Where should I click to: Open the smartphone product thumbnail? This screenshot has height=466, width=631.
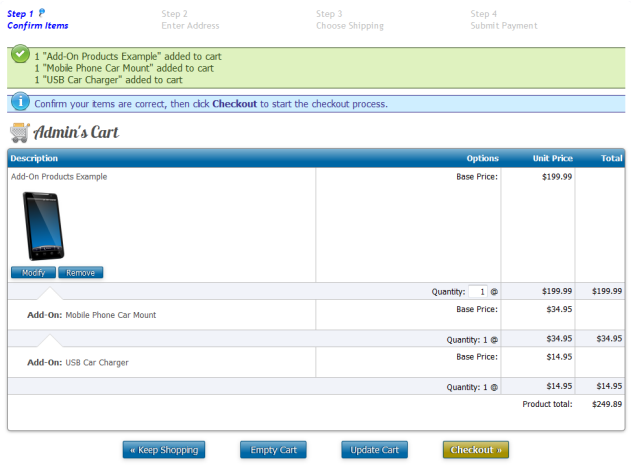[x=42, y=224]
